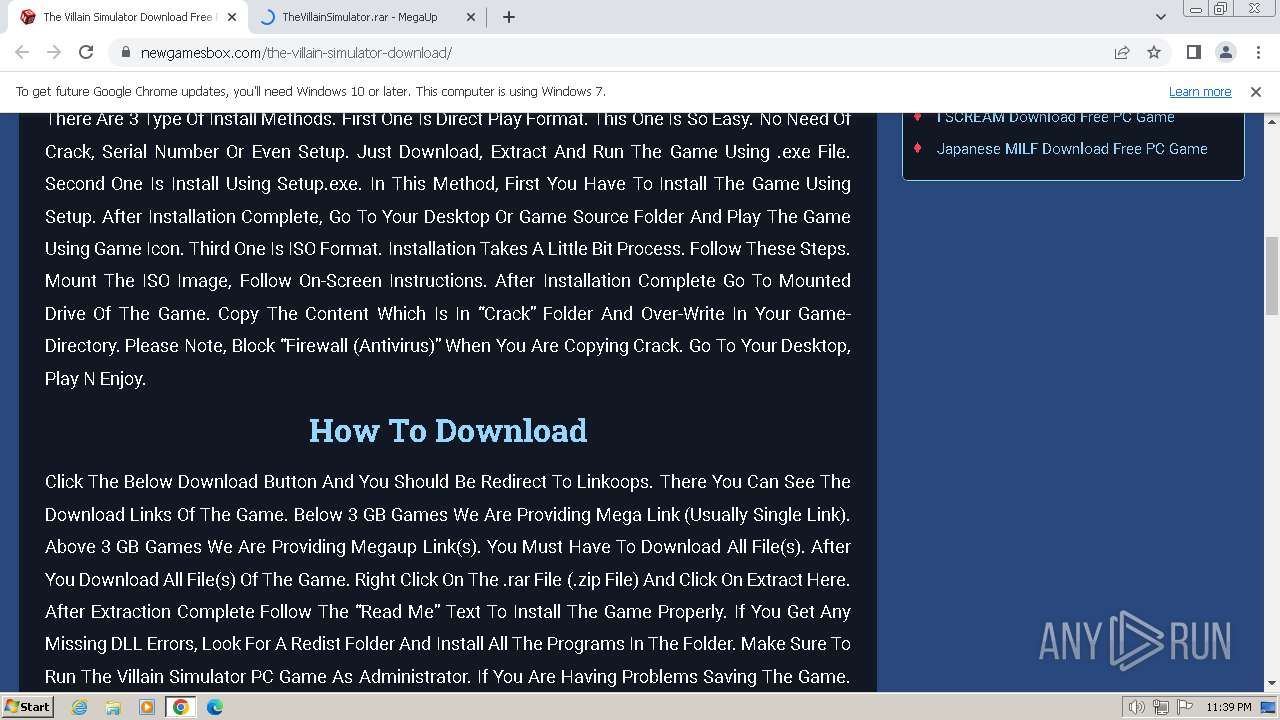Close The Villain Simulator Download tab
Screen dimensions: 1280x720
tap(232, 17)
